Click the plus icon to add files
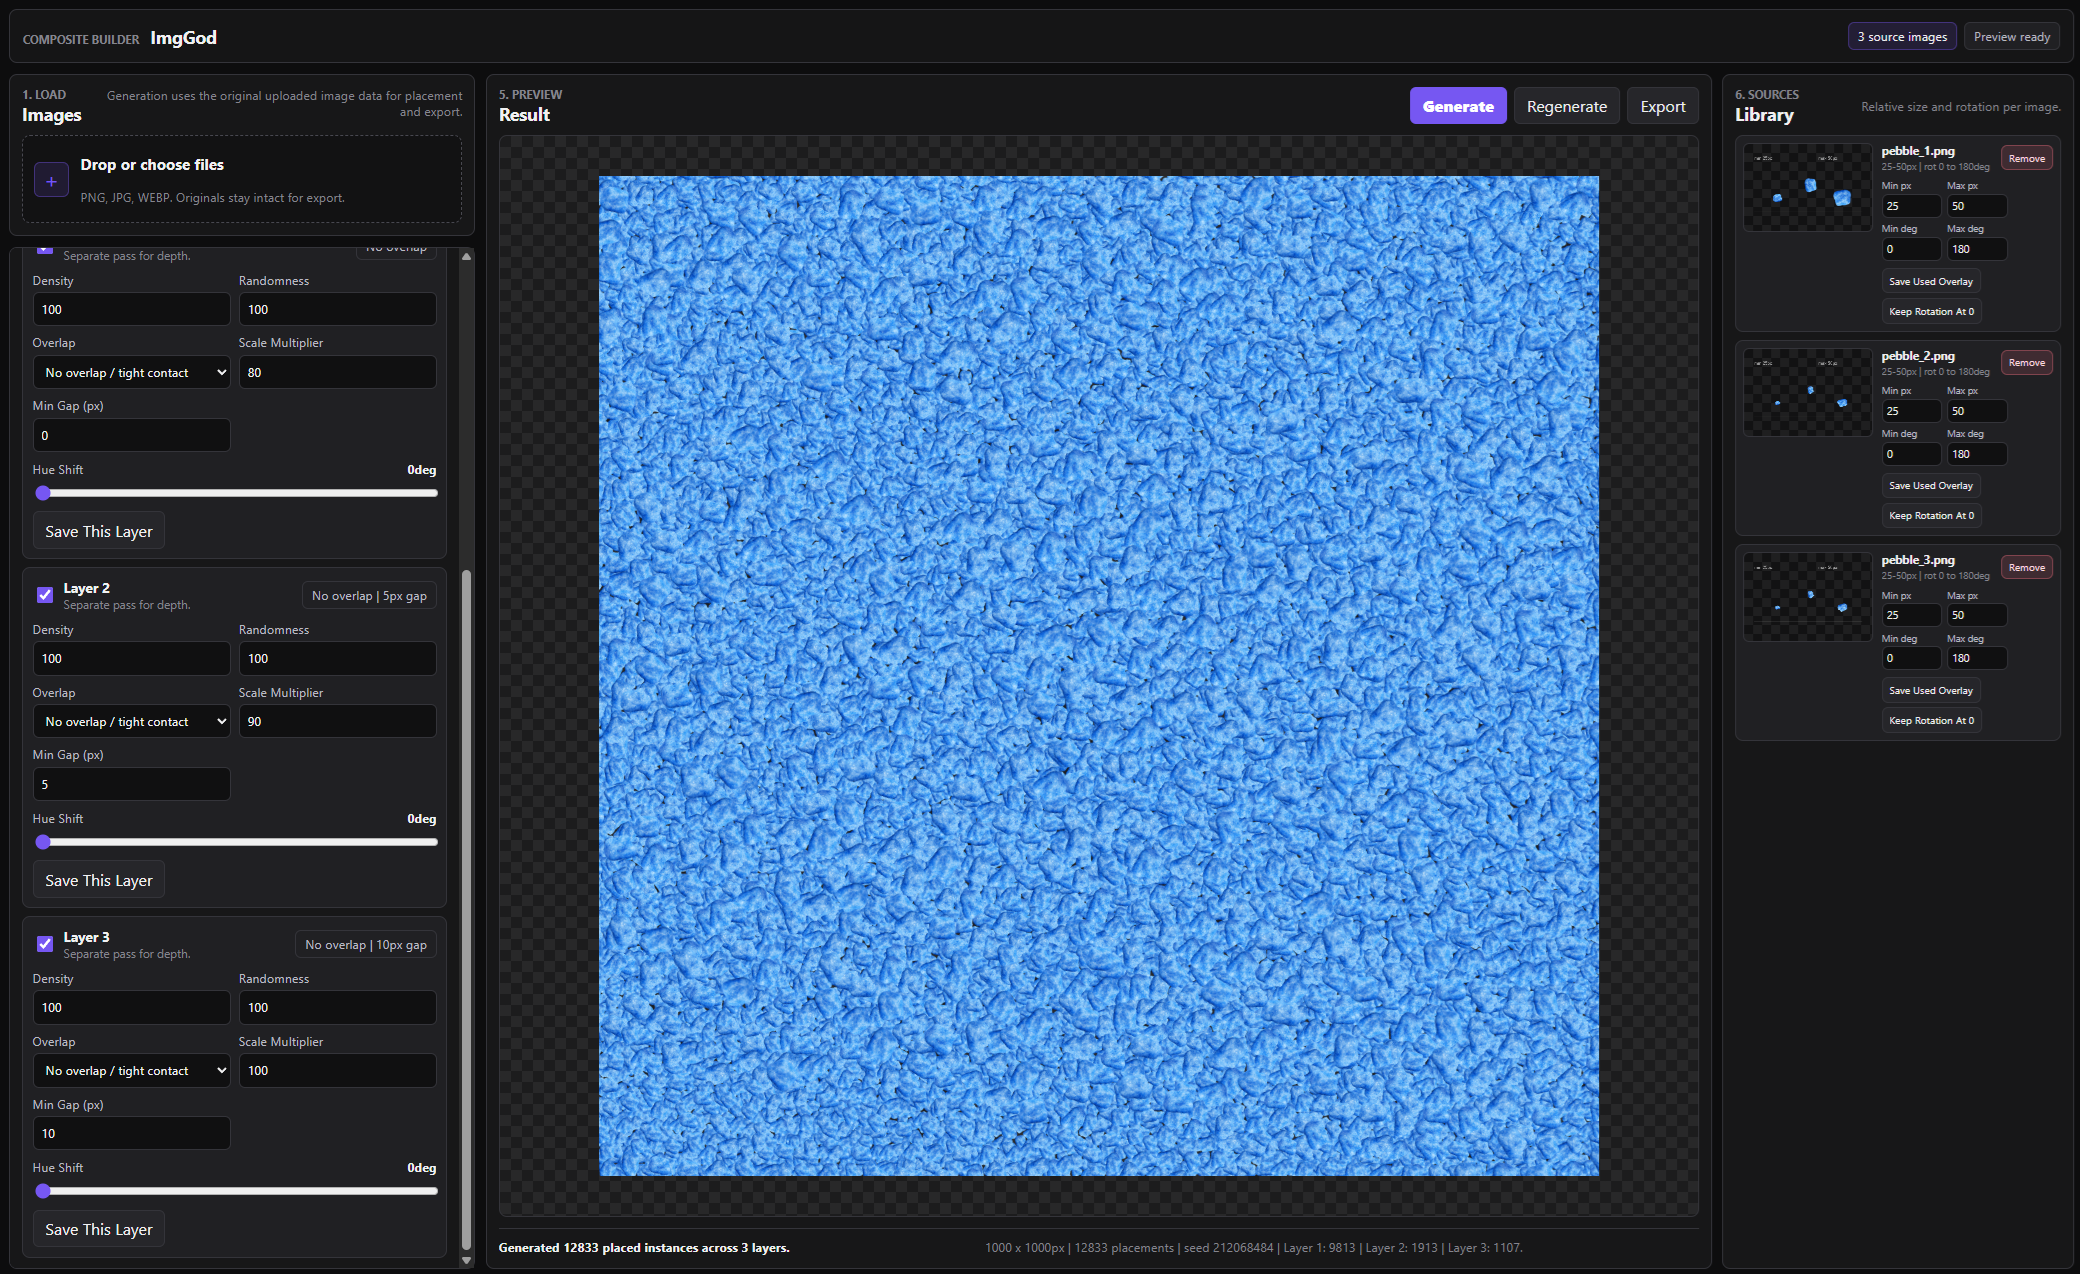Screen dimensions: 2080x1274 click(x=51, y=181)
